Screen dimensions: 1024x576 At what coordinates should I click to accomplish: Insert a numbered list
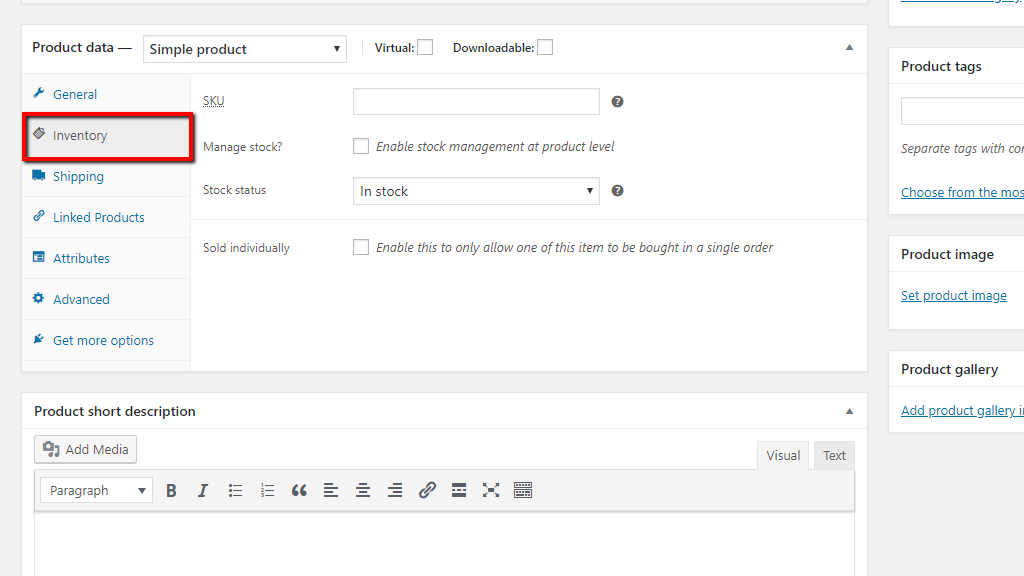click(267, 490)
